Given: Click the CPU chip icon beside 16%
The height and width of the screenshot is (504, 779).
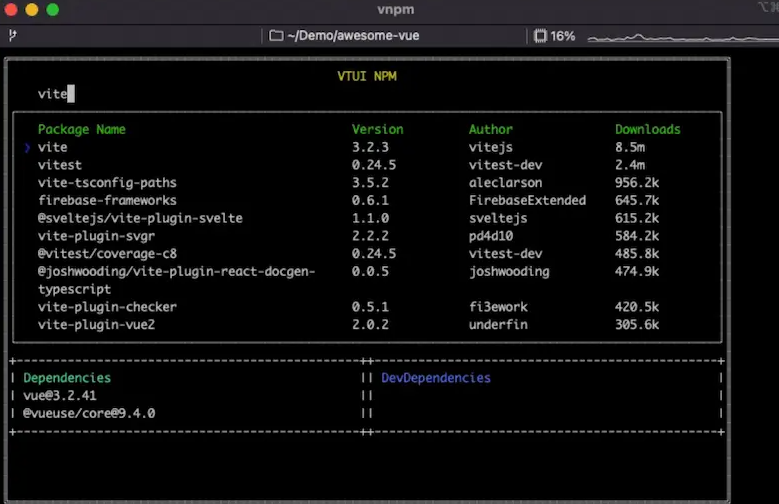Looking at the screenshot, I should pos(540,36).
